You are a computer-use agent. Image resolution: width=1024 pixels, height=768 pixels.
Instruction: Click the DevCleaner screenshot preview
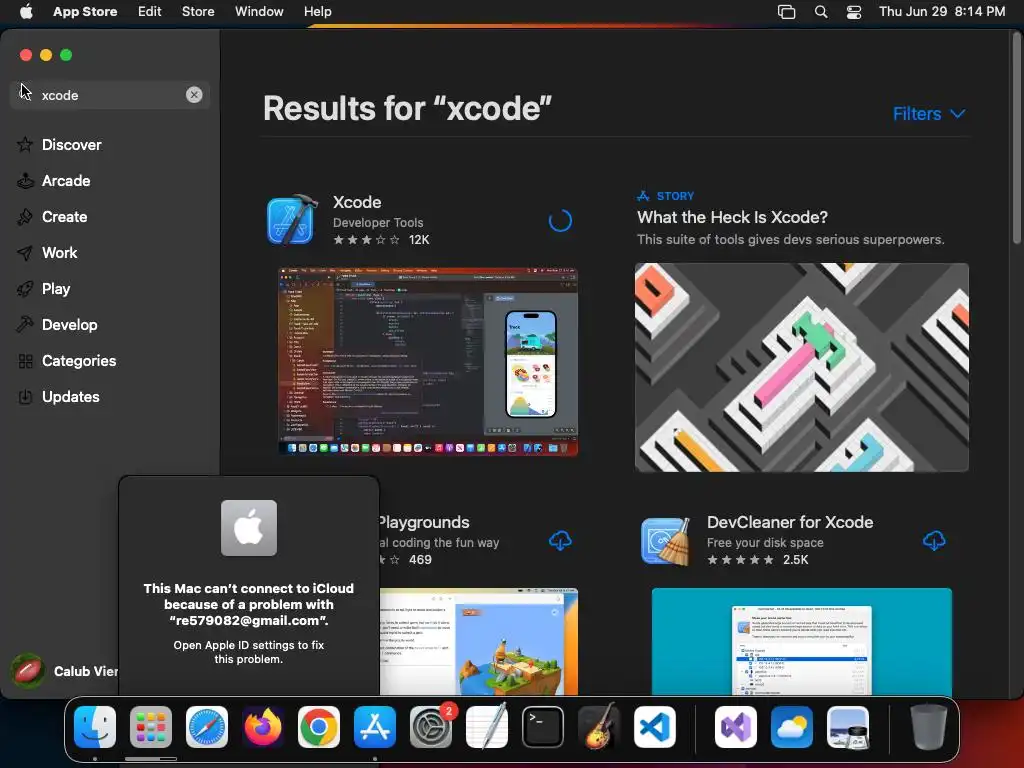coord(801,641)
